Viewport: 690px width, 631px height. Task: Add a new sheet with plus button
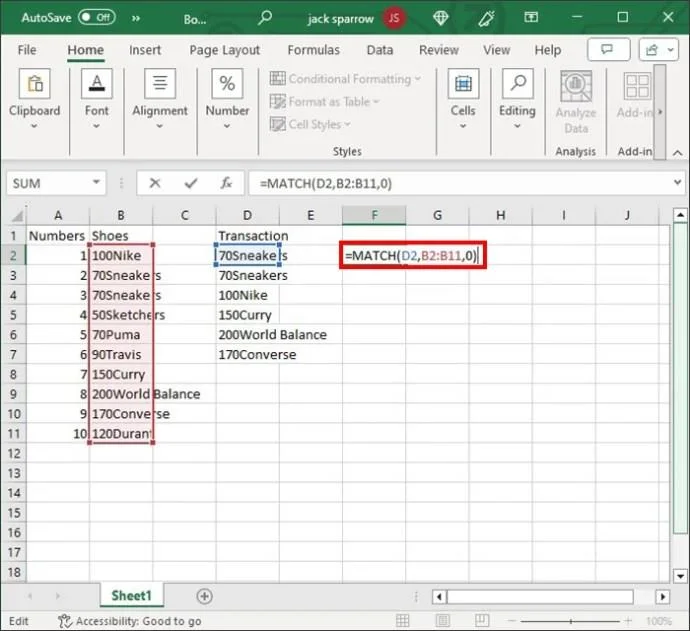(204, 596)
